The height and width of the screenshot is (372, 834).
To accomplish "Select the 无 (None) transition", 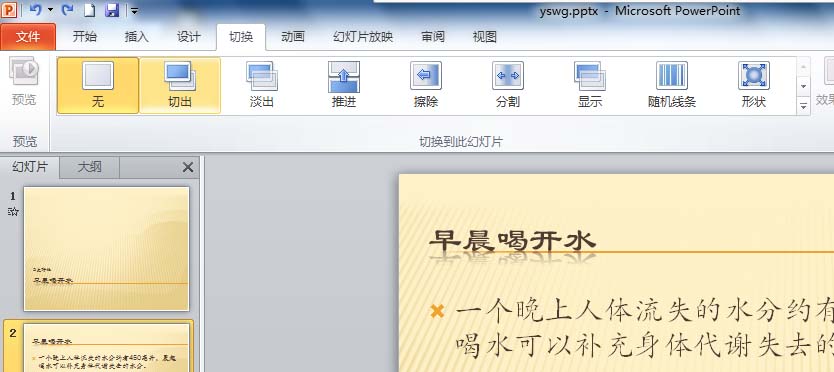I will [98, 85].
